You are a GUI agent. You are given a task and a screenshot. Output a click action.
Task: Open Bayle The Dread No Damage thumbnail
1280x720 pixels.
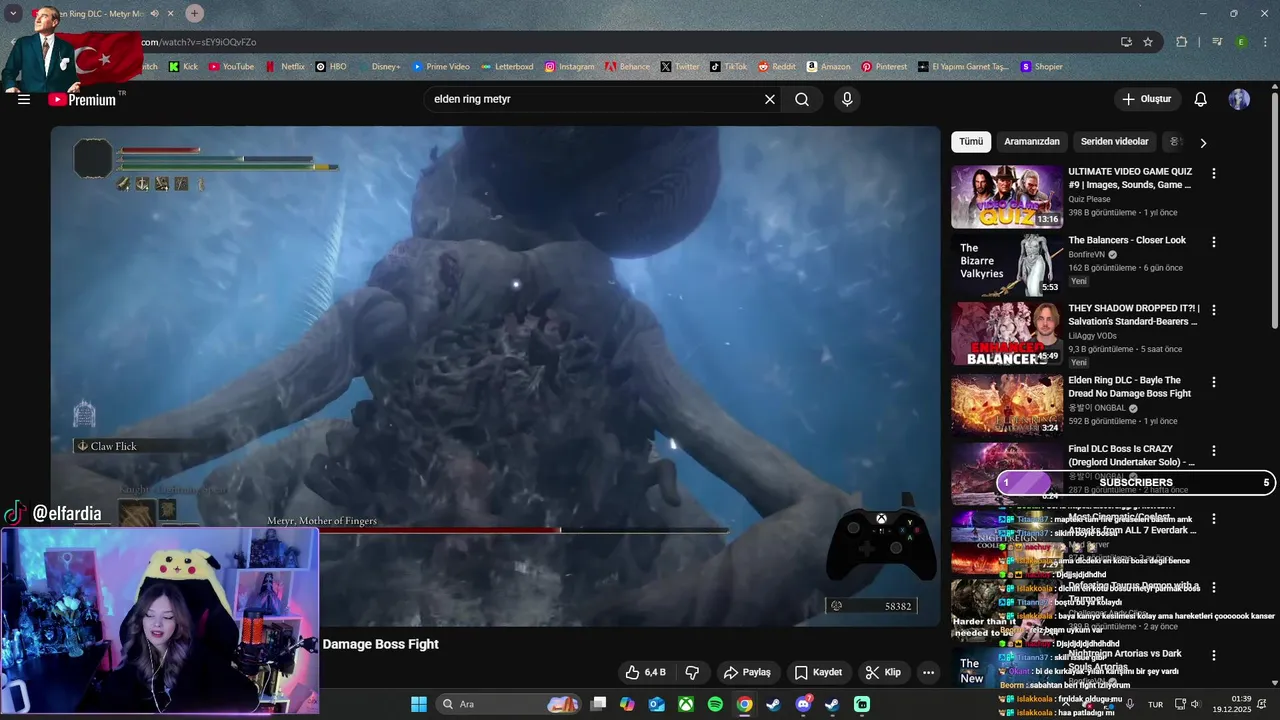[1007, 405]
